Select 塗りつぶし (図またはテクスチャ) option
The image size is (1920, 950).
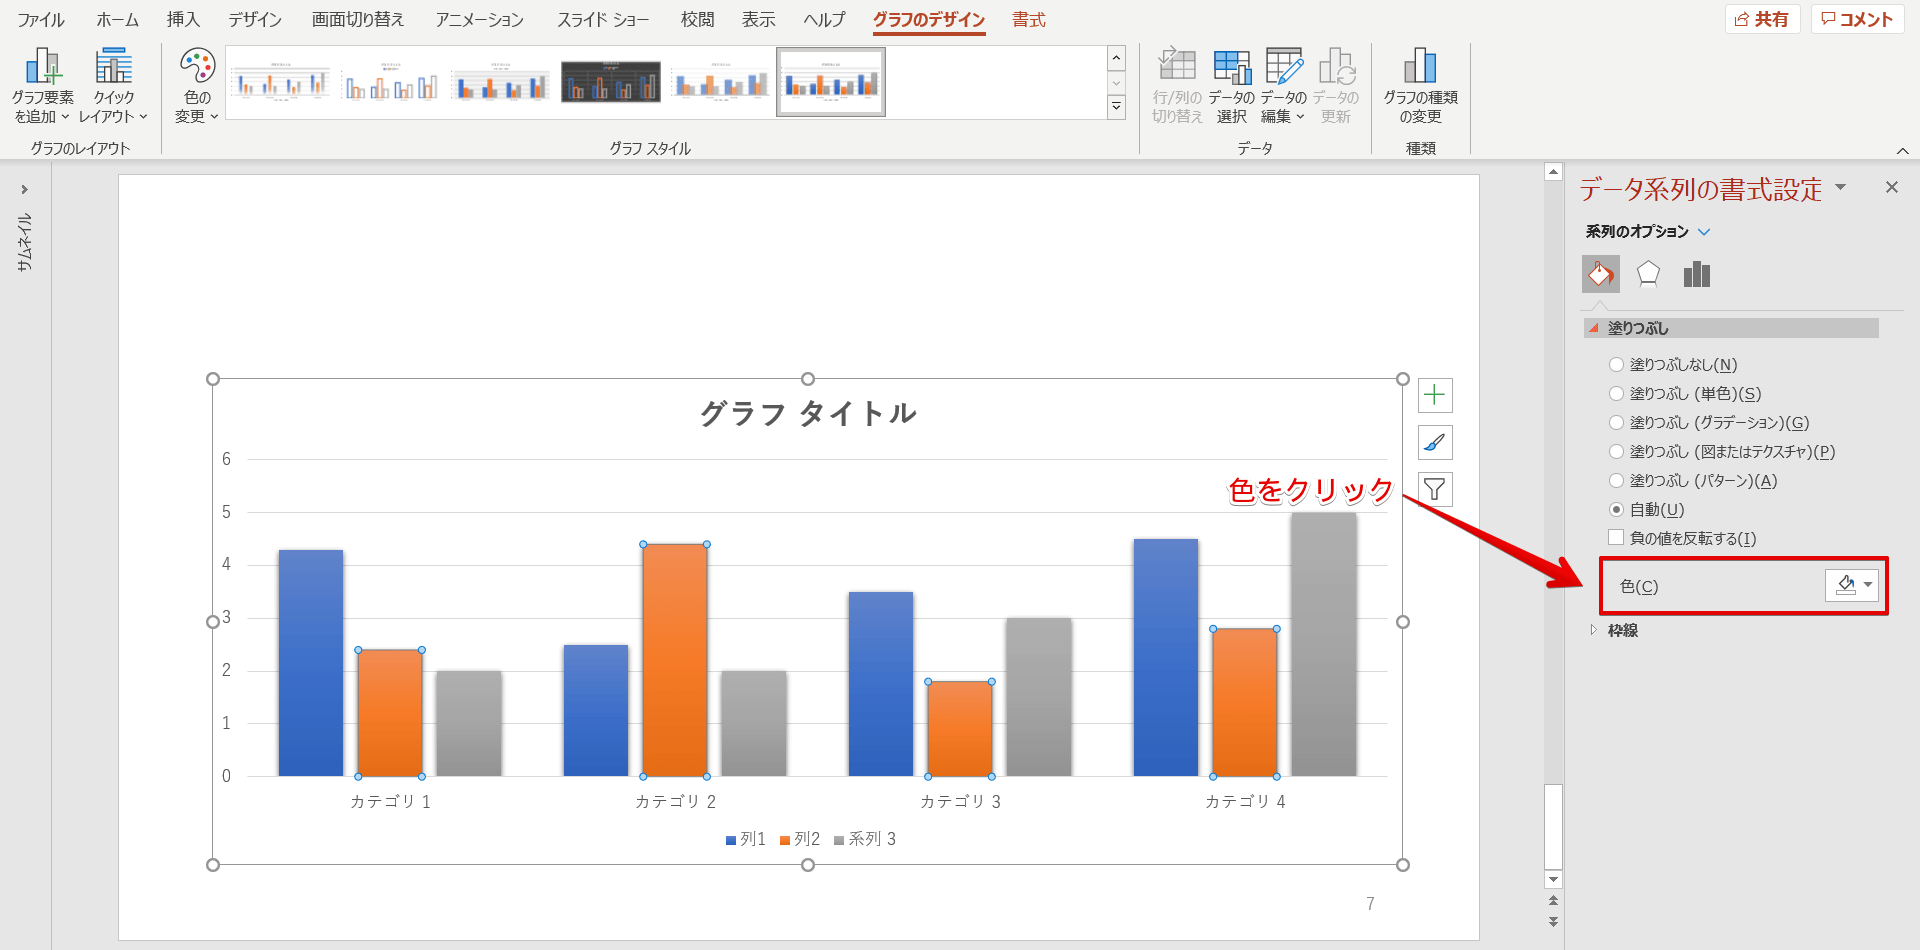[1722, 452]
